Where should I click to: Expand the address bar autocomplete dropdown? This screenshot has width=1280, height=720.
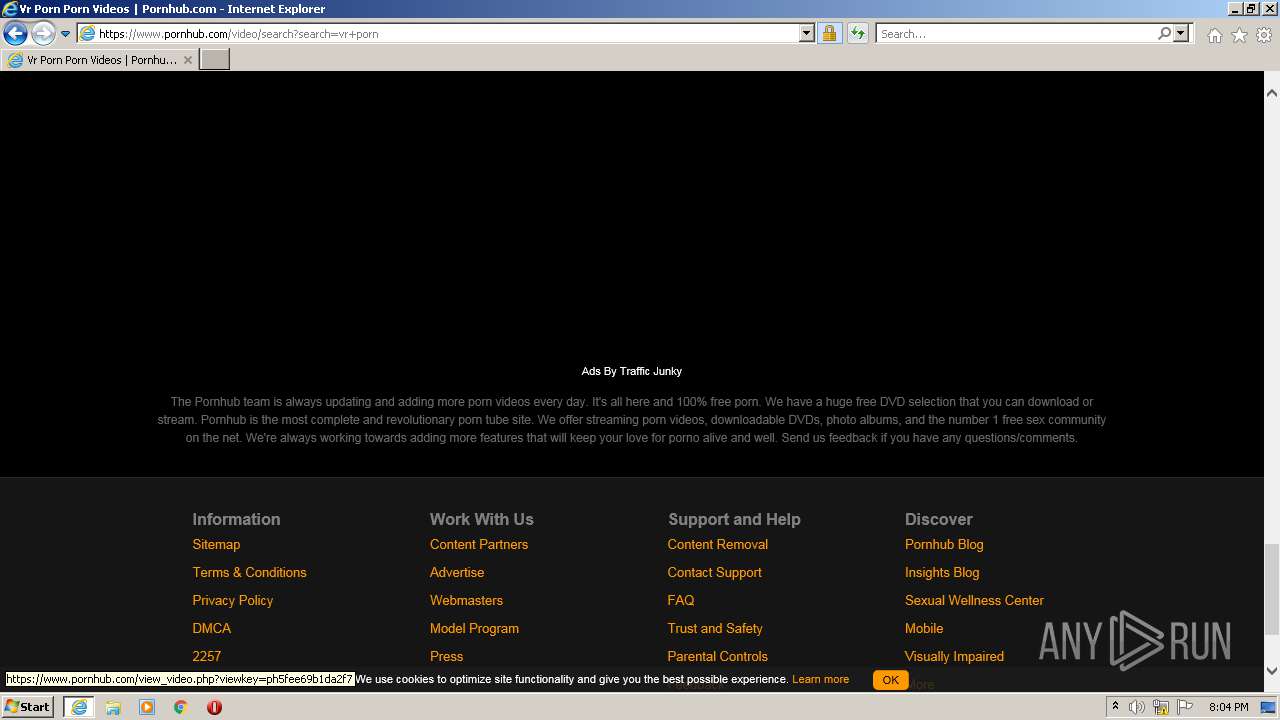click(807, 33)
